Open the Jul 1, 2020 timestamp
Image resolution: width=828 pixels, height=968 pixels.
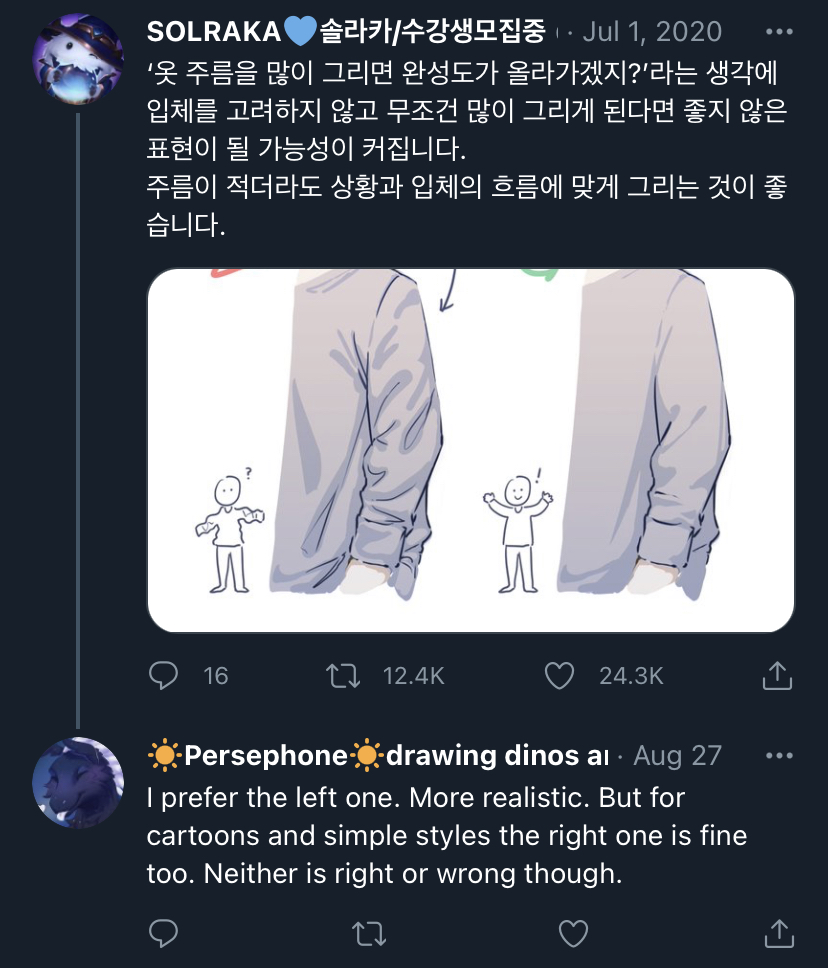(x=652, y=31)
